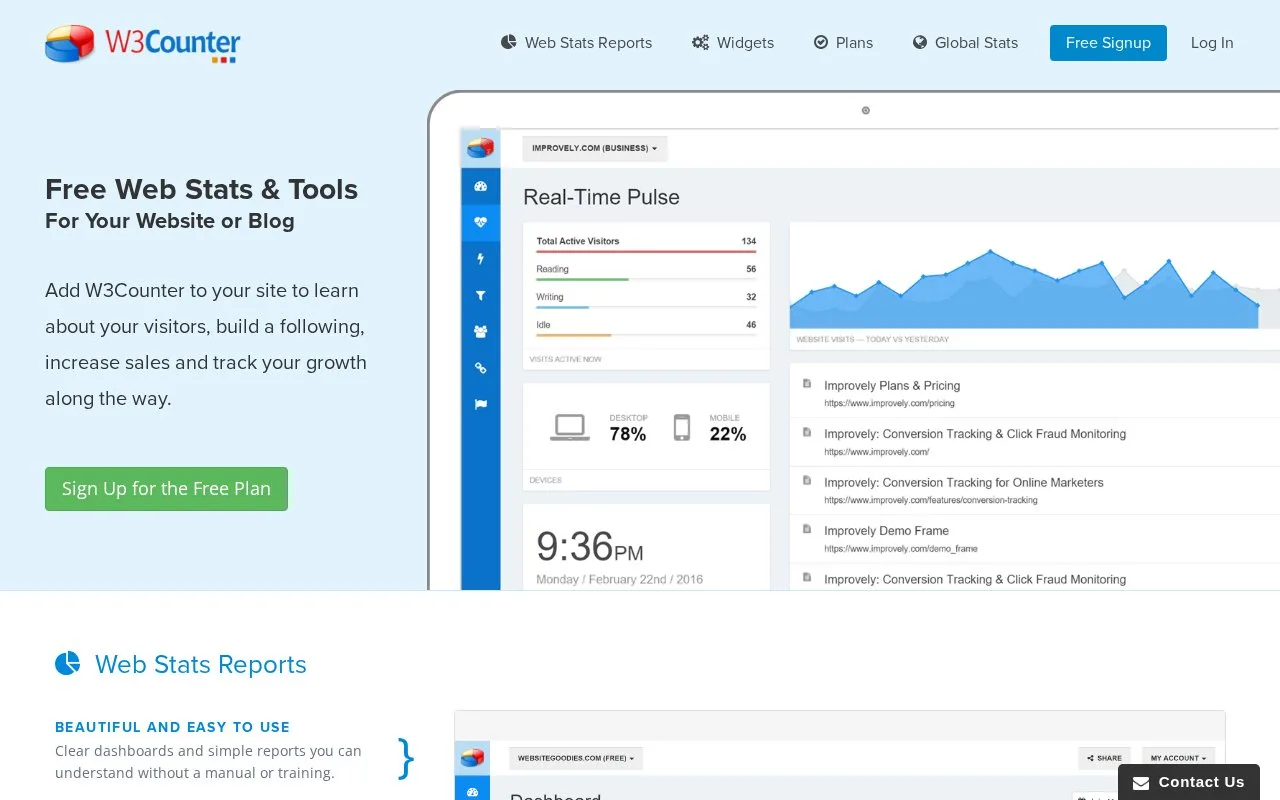Click the W3Counter logo
The height and width of the screenshot is (800, 1280).
click(x=142, y=44)
